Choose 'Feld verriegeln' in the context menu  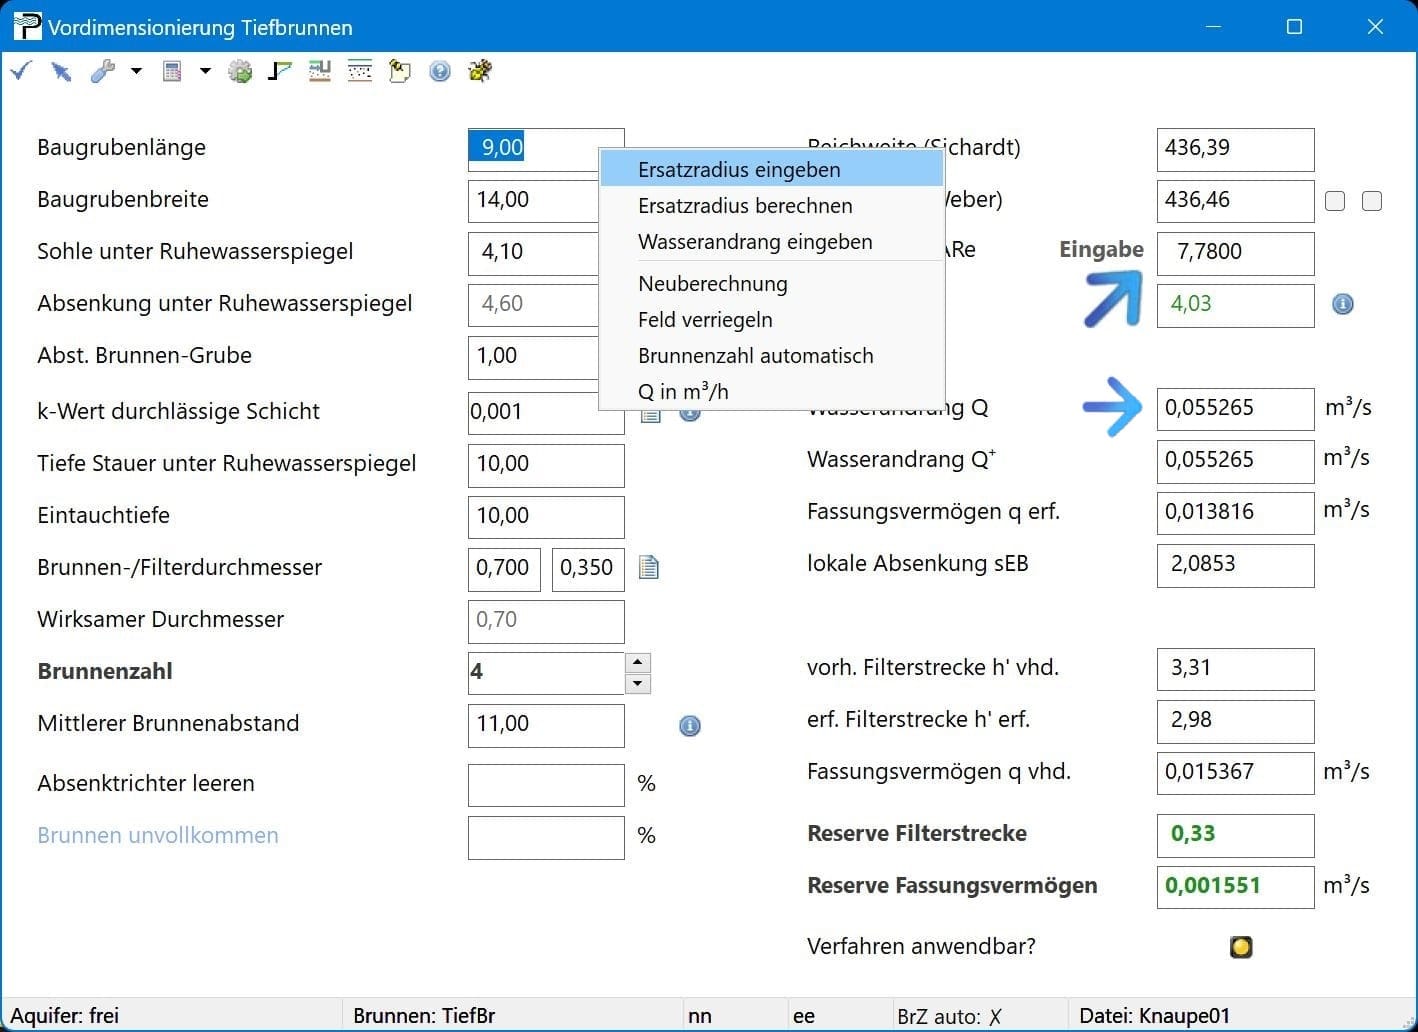coord(705,320)
